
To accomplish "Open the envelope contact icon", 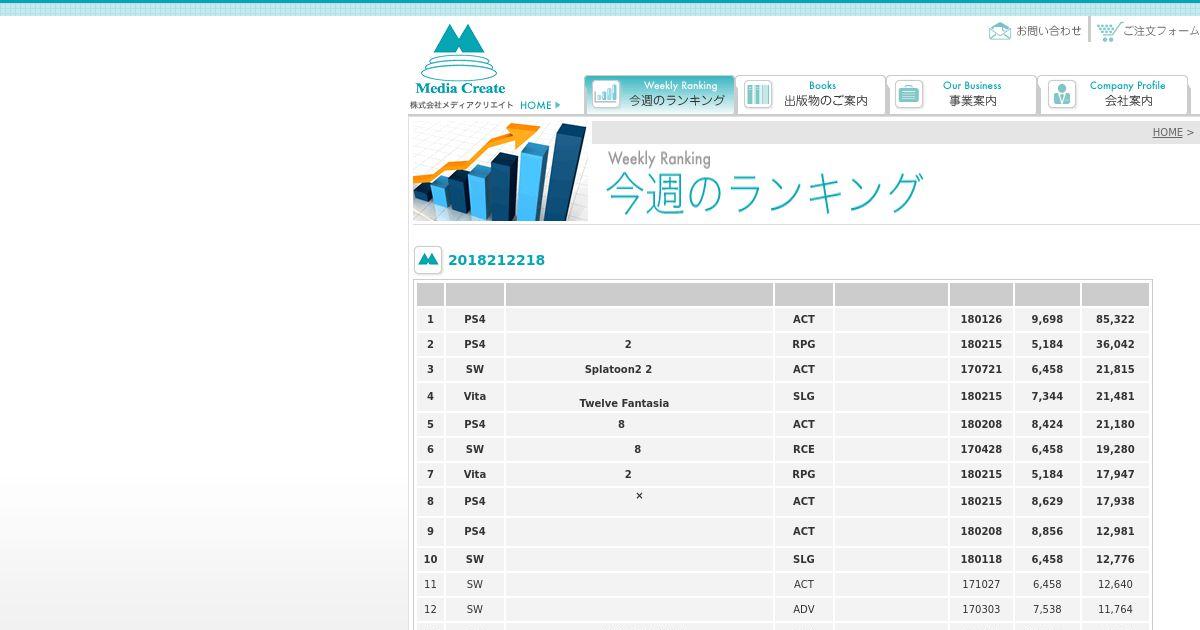I will tap(1000, 31).
